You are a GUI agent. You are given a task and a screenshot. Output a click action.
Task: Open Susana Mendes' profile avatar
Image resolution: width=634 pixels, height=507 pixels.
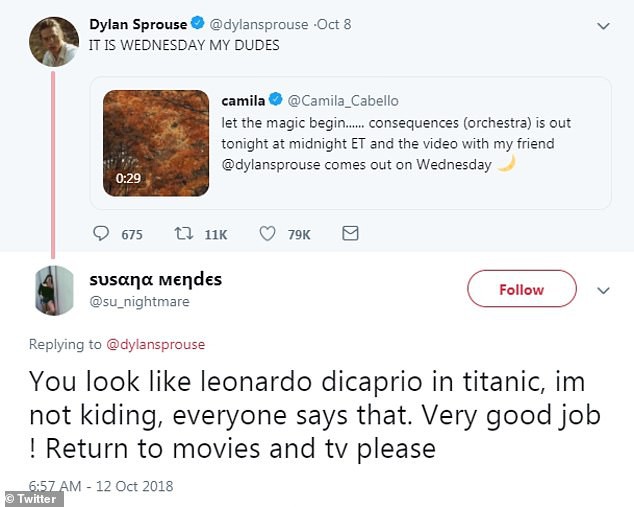click(x=53, y=291)
